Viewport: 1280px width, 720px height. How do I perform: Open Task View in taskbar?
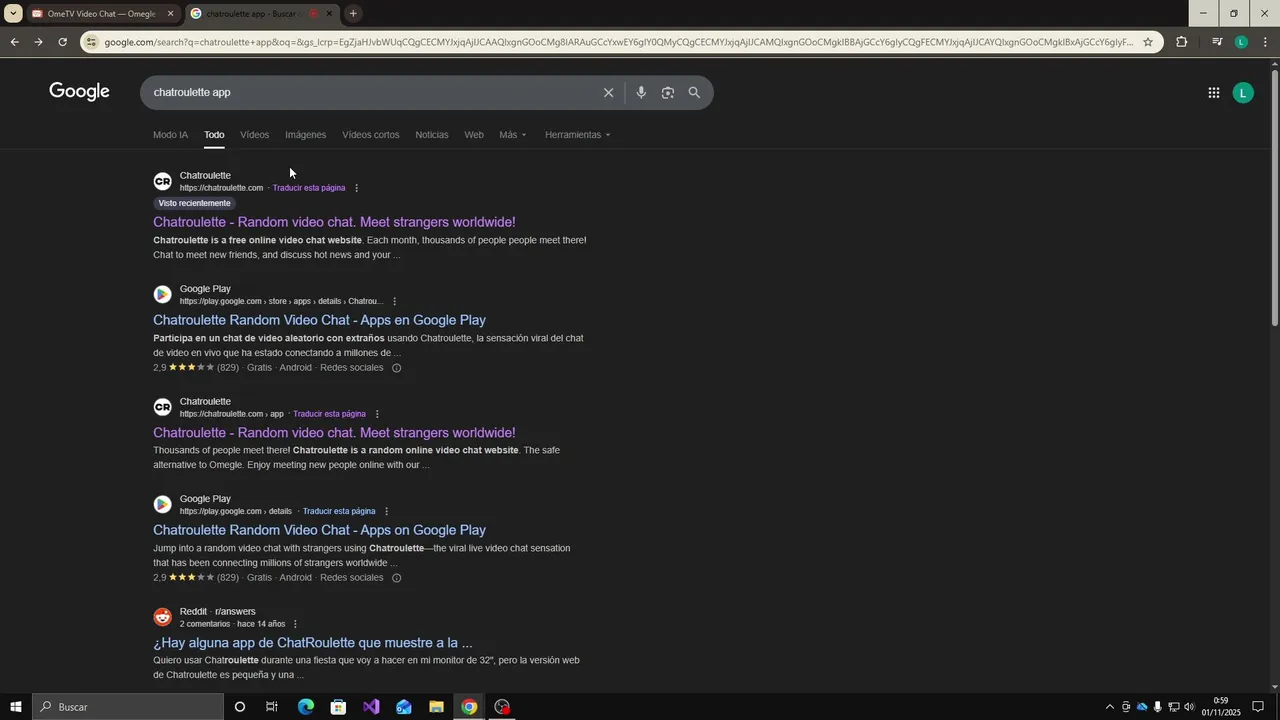[271, 707]
